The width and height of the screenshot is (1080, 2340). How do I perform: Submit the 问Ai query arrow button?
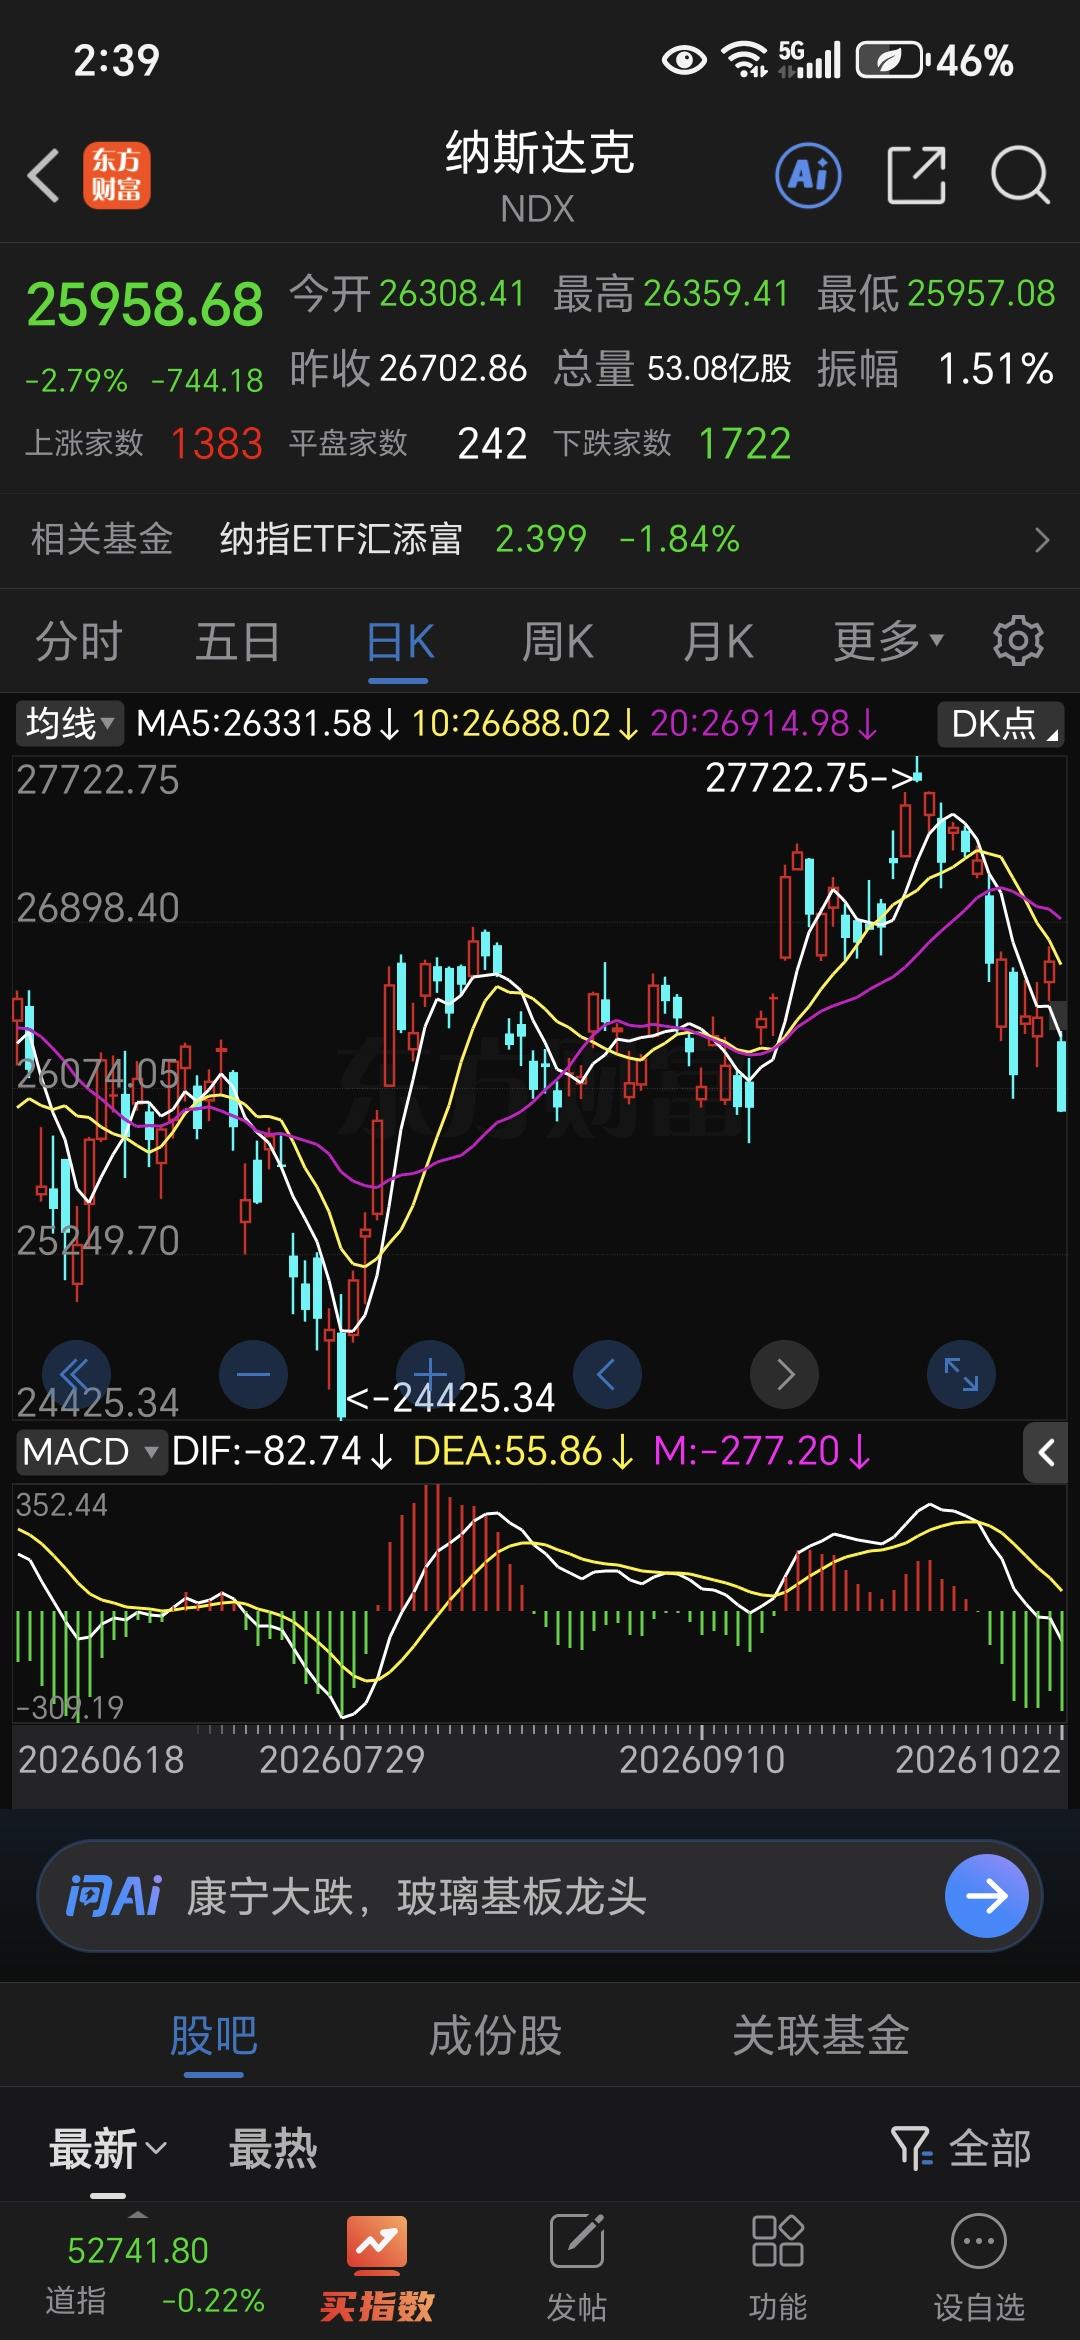pyautogui.click(x=986, y=1896)
